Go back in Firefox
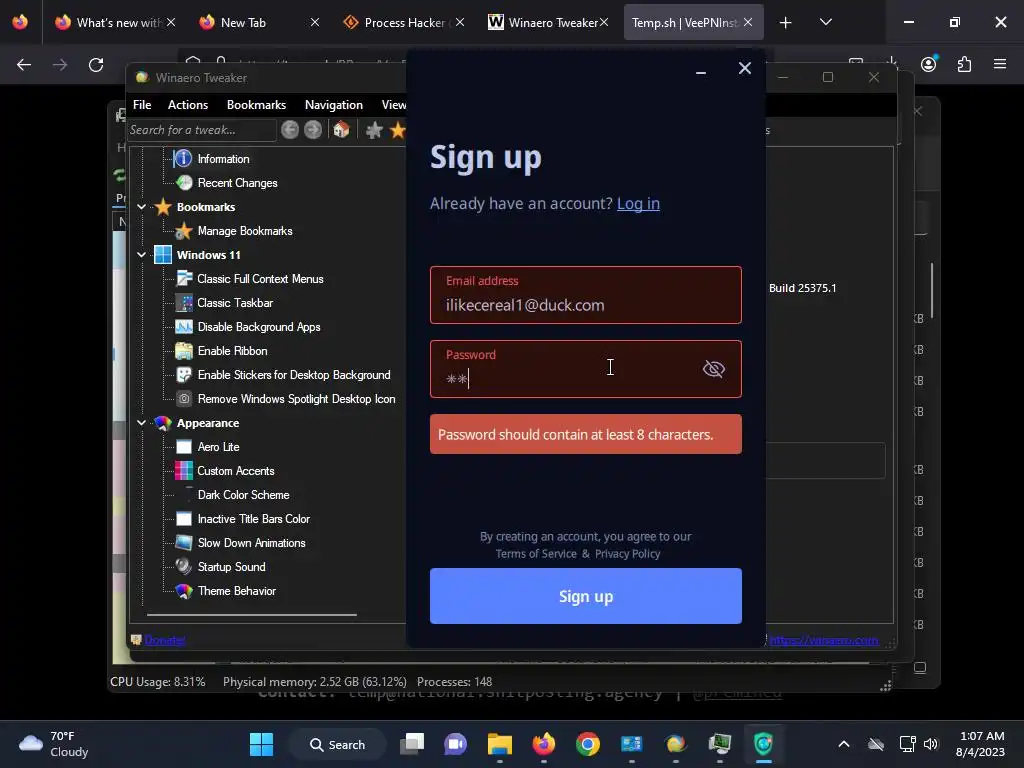This screenshot has height=768, width=1024. click(24, 65)
